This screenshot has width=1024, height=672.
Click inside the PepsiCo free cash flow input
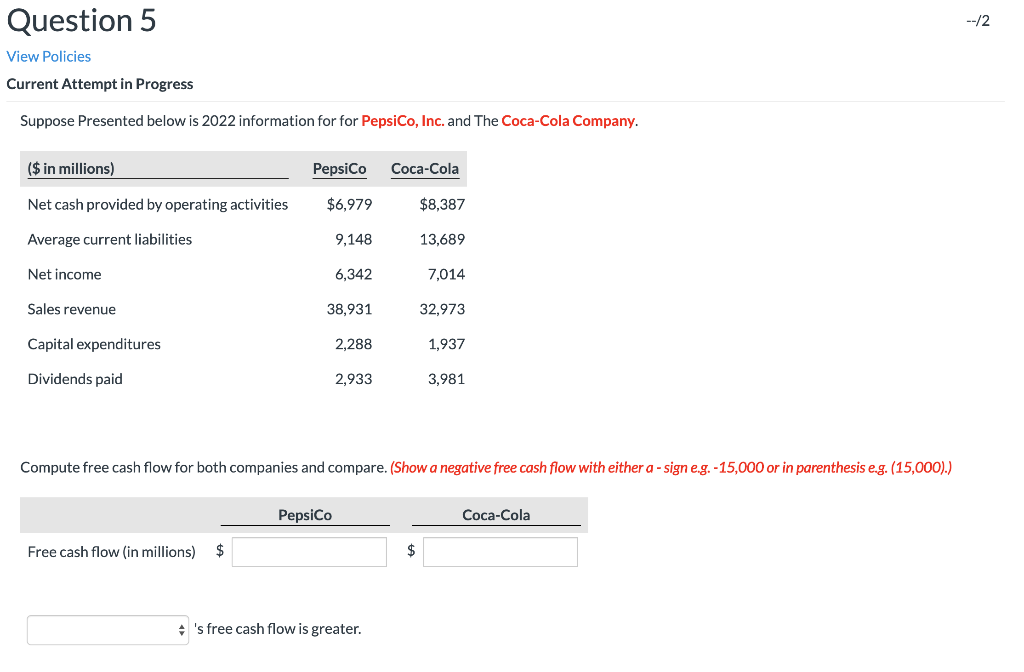pos(308,551)
